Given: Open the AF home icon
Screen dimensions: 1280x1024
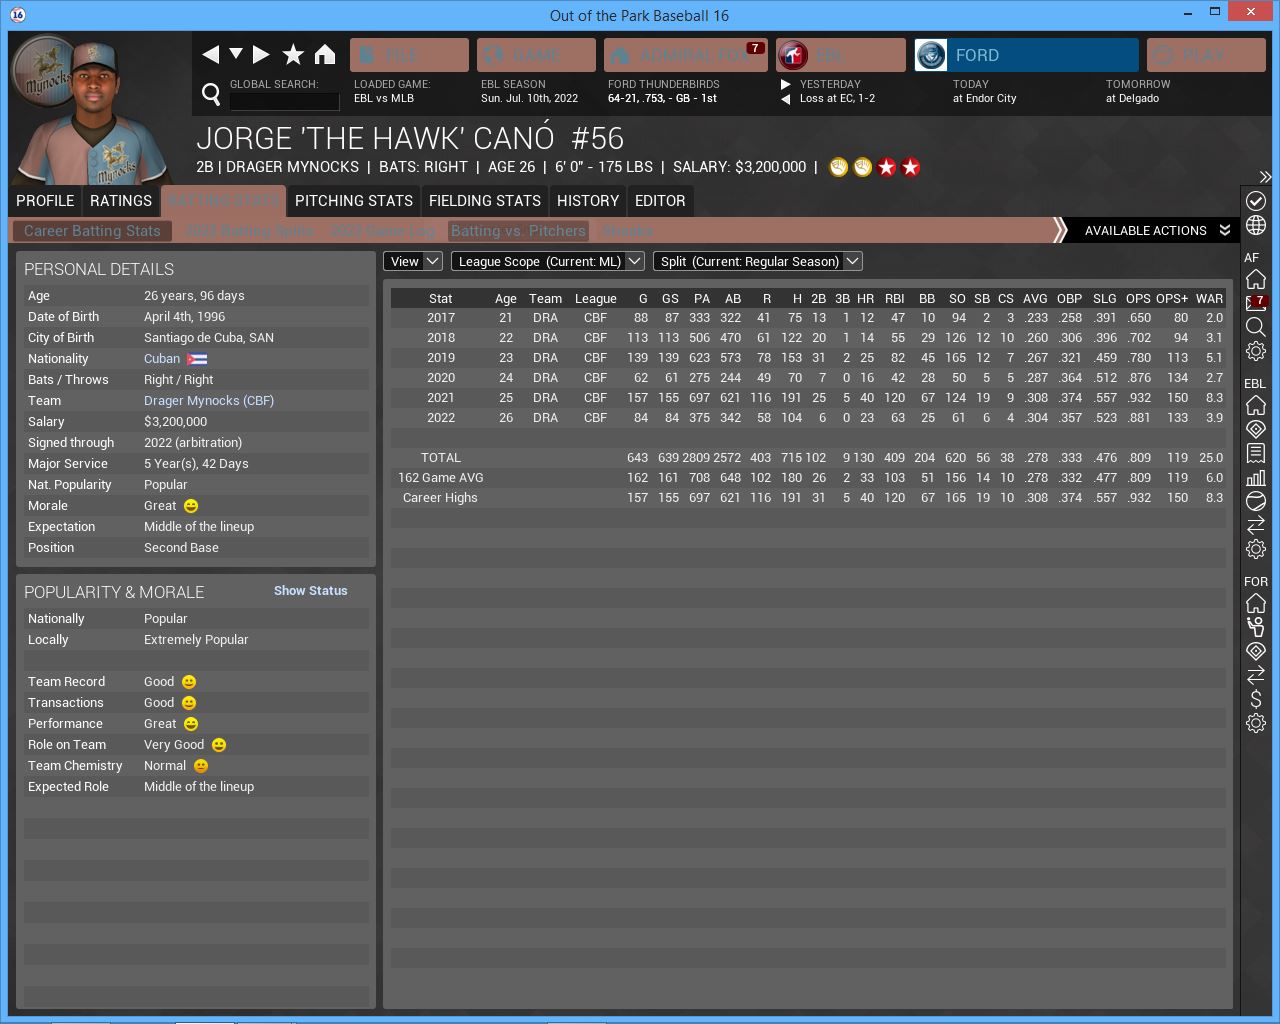Looking at the screenshot, I should [1256, 279].
